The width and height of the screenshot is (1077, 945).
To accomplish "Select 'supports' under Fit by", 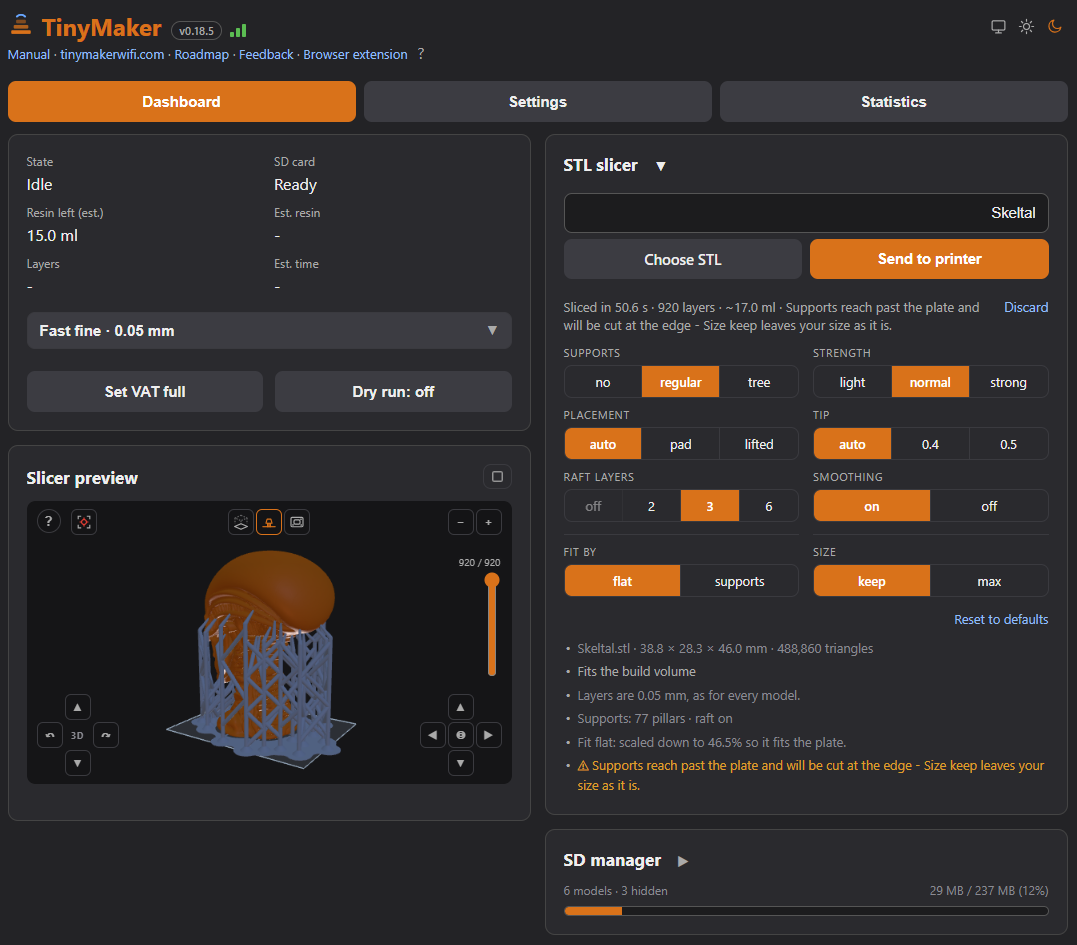I will pyautogui.click(x=739, y=581).
